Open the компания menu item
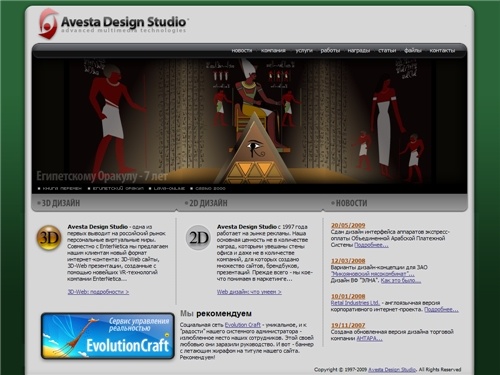Image resolution: width=500 pixels, height=375 pixels. [273, 50]
